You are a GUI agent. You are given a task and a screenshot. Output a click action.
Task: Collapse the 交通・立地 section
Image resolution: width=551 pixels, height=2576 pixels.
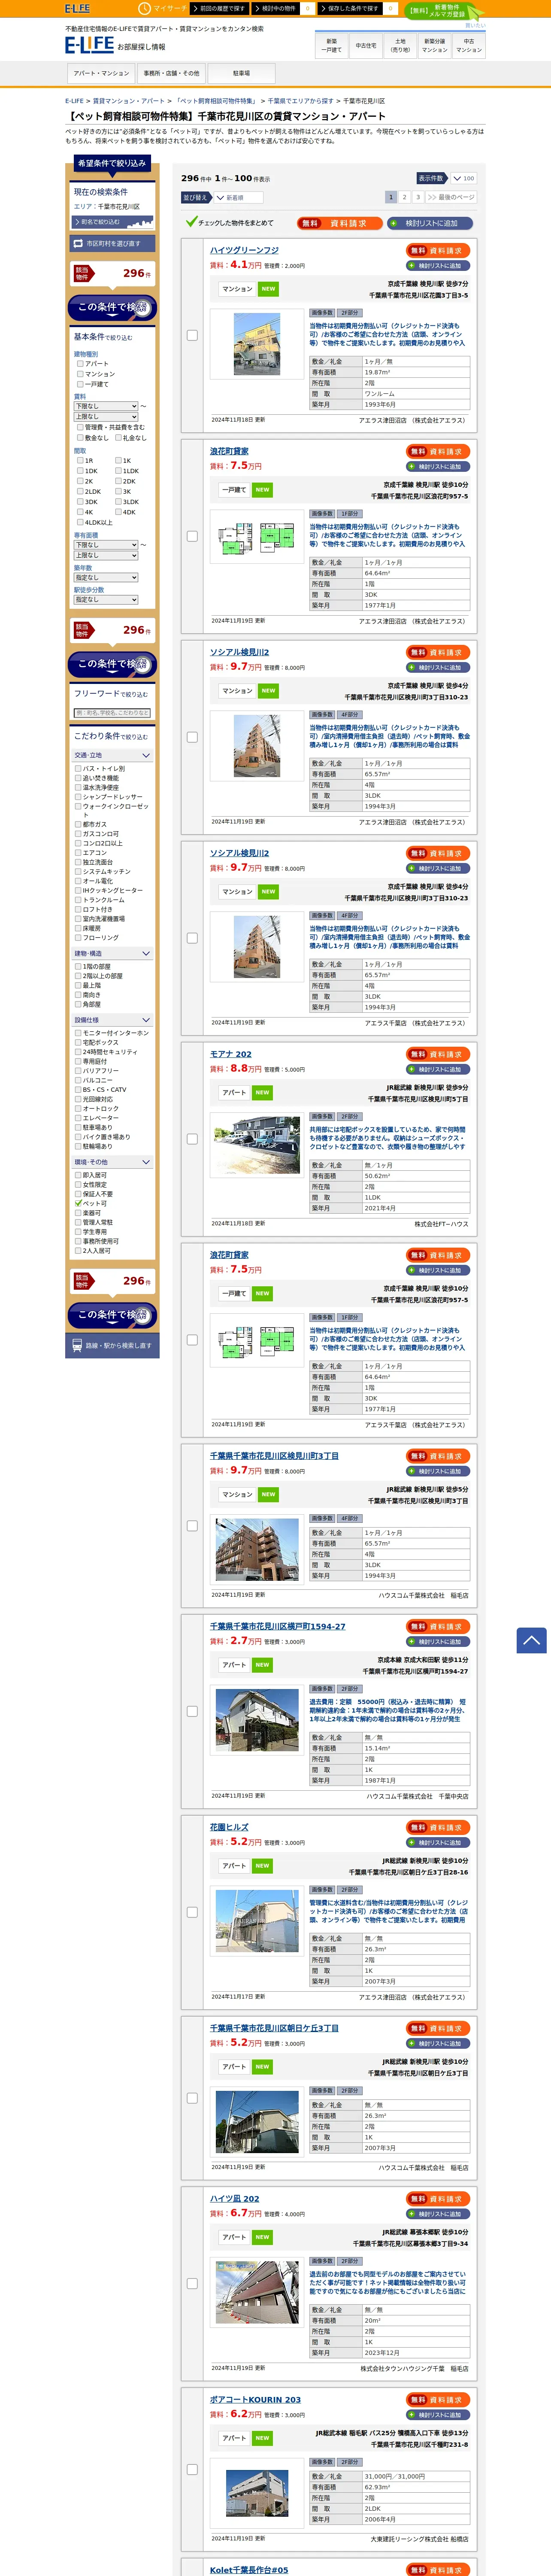[111, 755]
